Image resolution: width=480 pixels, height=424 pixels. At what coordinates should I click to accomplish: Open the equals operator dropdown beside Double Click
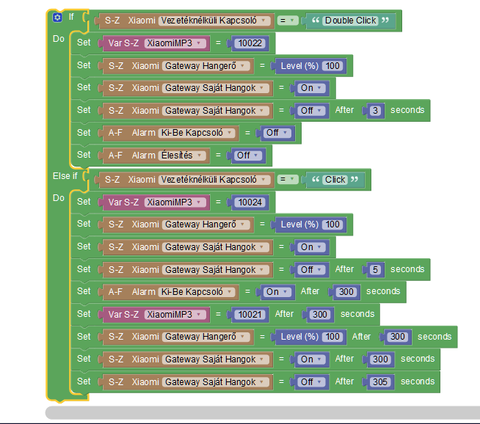point(287,21)
